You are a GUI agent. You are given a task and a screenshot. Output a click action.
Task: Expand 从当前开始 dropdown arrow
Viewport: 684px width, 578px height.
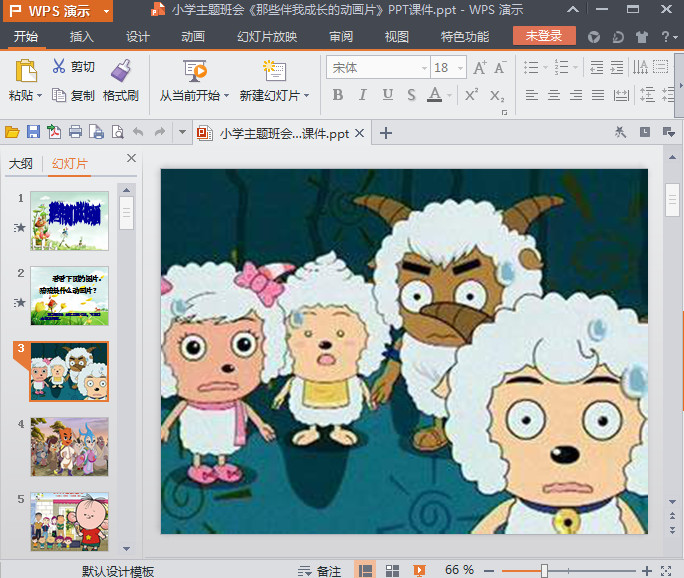tap(226, 96)
